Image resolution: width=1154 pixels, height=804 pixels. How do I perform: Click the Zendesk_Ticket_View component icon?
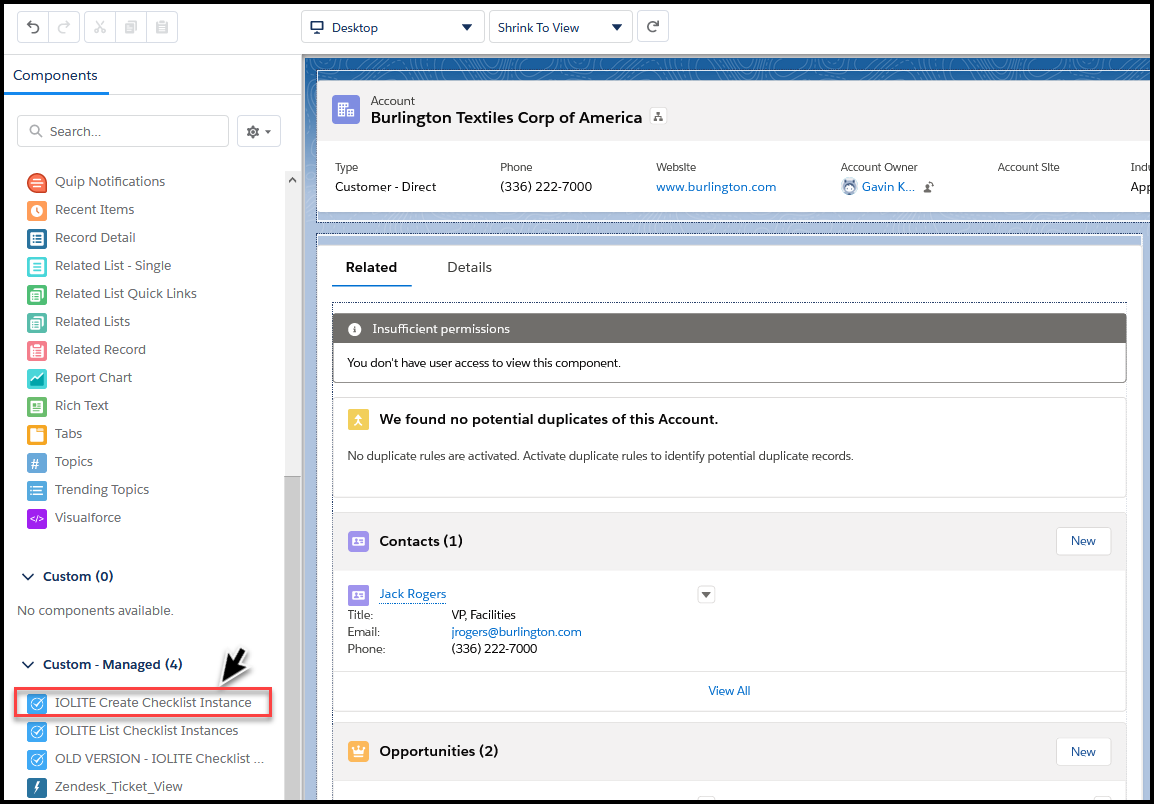[37, 787]
